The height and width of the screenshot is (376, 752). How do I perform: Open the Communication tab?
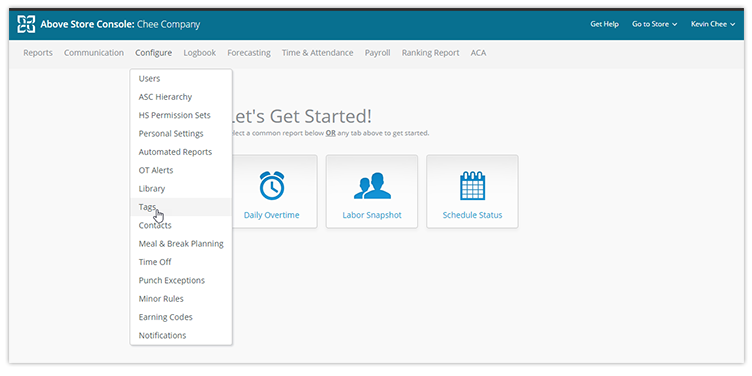(x=94, y=53)
